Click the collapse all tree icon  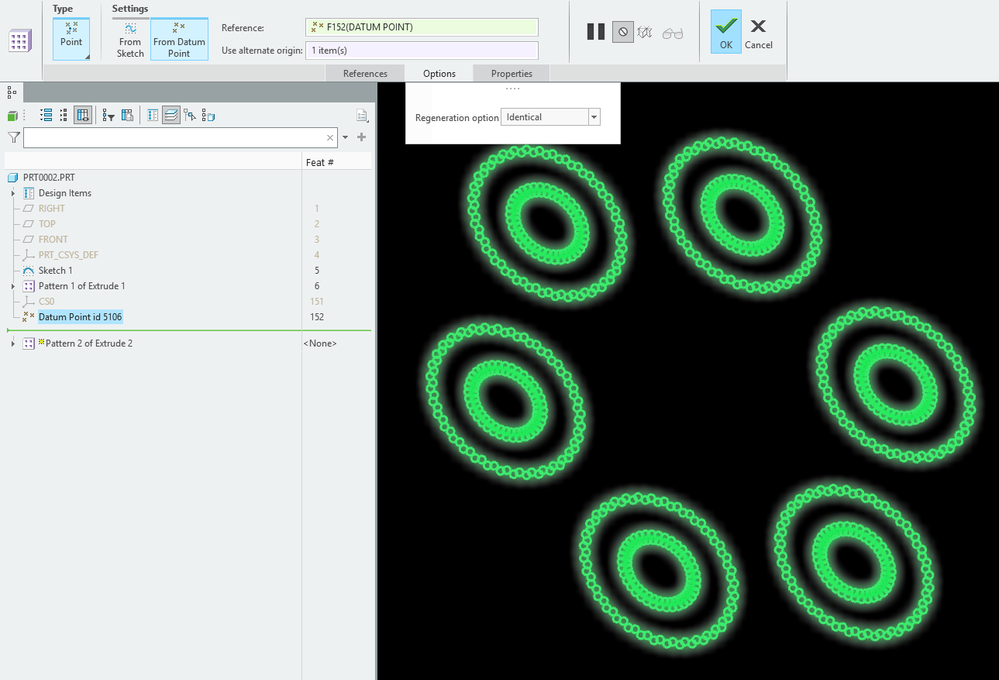pyautogui.click(x=63, y=115)
